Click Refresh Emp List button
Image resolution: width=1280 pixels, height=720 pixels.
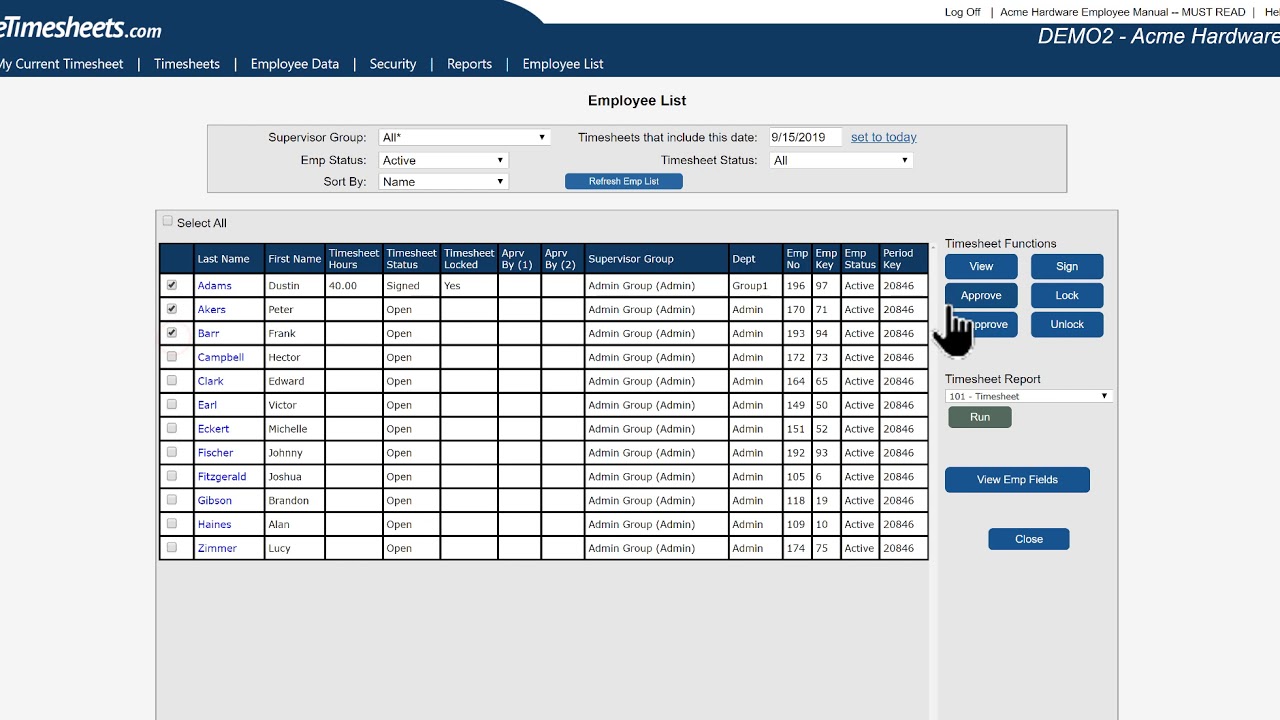click(624, 181)
